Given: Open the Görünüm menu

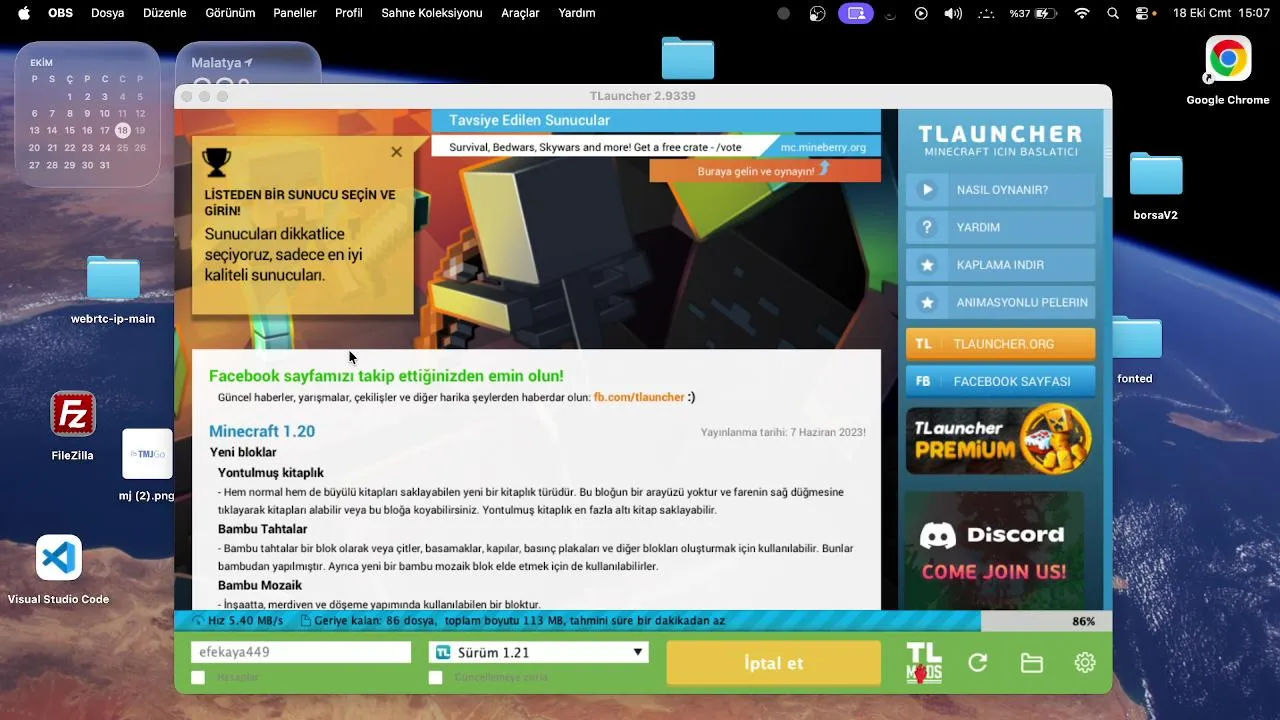Looking at the screenshot, I should point(230,13).
